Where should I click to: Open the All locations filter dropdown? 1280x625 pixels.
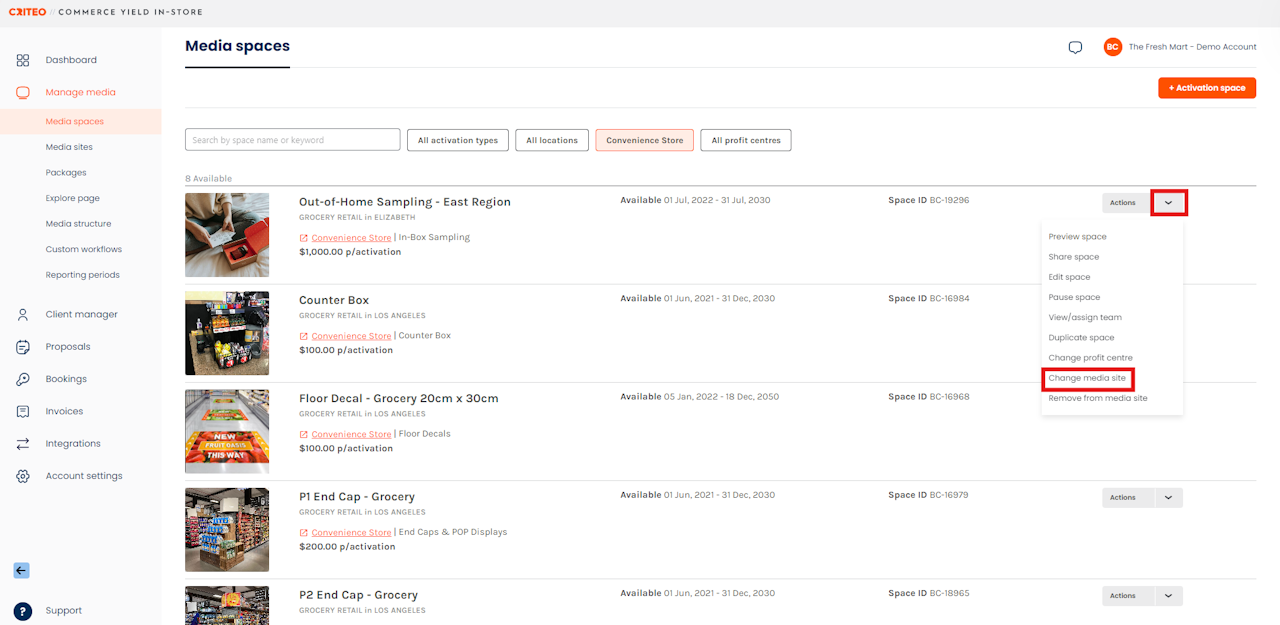click(552, 140)
